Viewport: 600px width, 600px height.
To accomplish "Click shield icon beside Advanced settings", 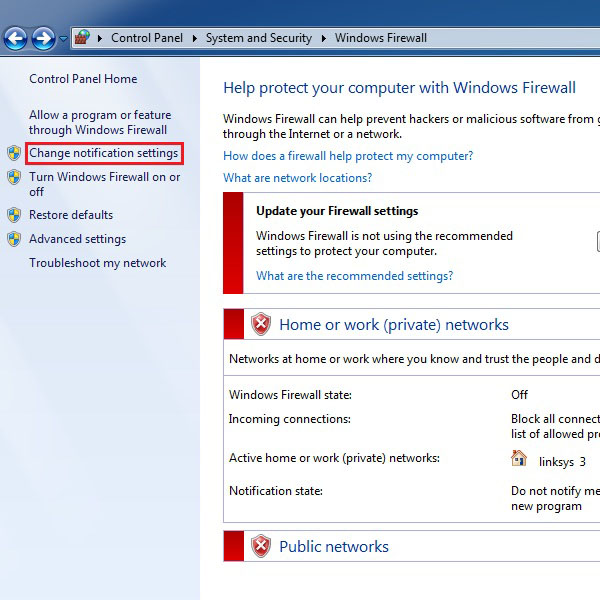I will click(x=14, y=239).
